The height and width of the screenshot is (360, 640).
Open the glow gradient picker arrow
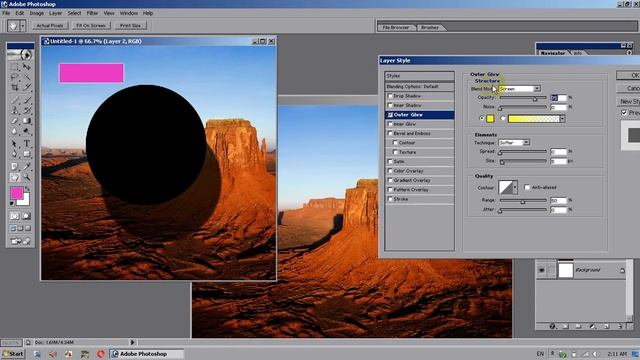pyautogui.click(x=562, y=118)
